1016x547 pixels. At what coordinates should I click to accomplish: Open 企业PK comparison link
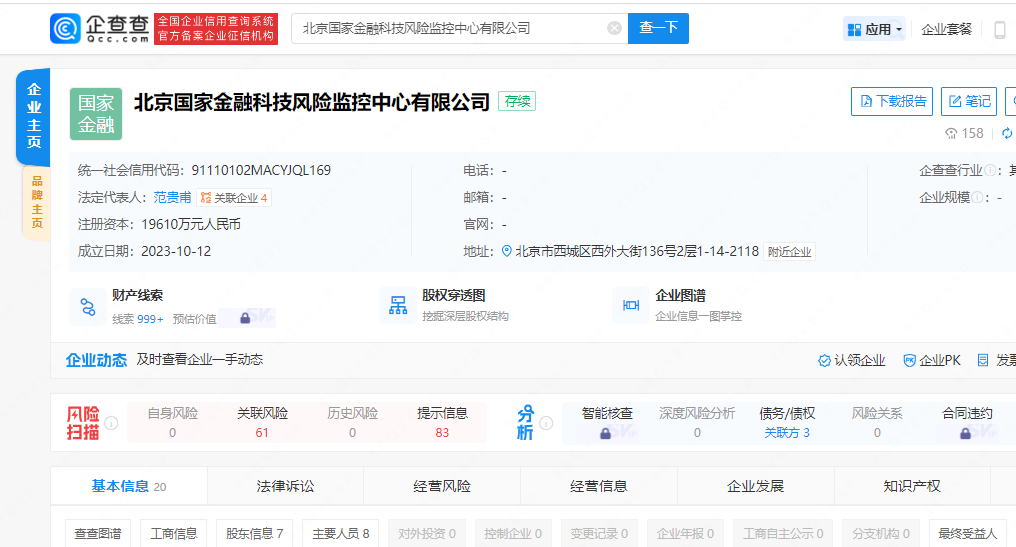point(932,360)
